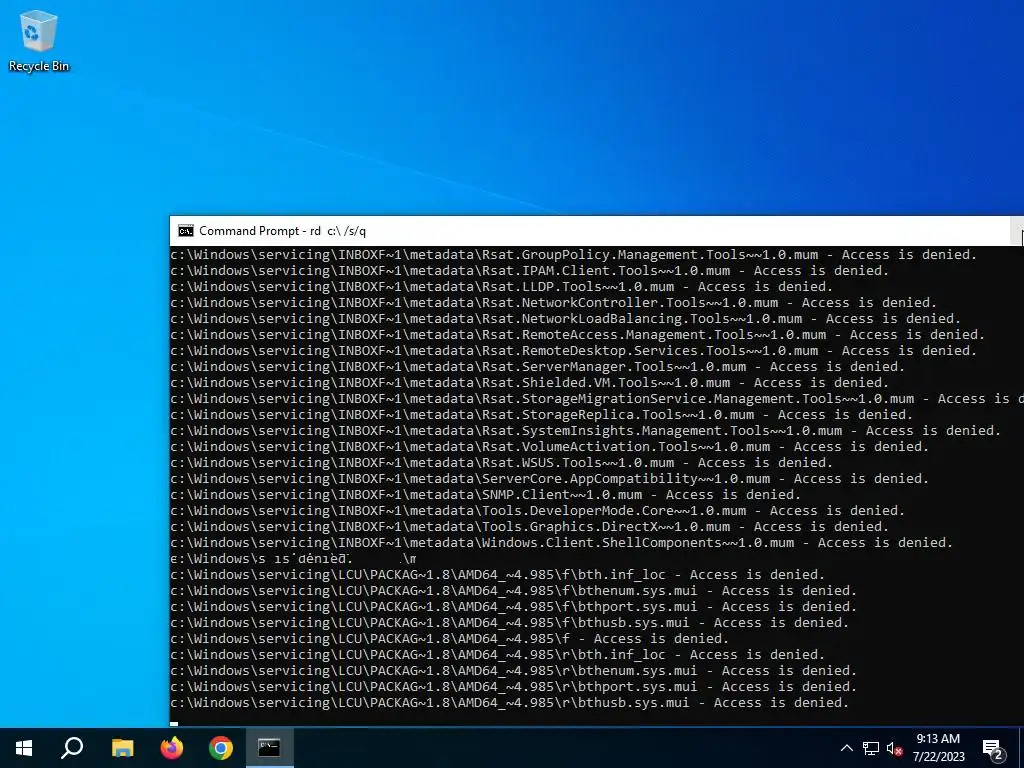This screenshot has width=1024, height=768.
Task: Click the line with Tools.Graphics.DirectX
Action: (x=530, y=526)
